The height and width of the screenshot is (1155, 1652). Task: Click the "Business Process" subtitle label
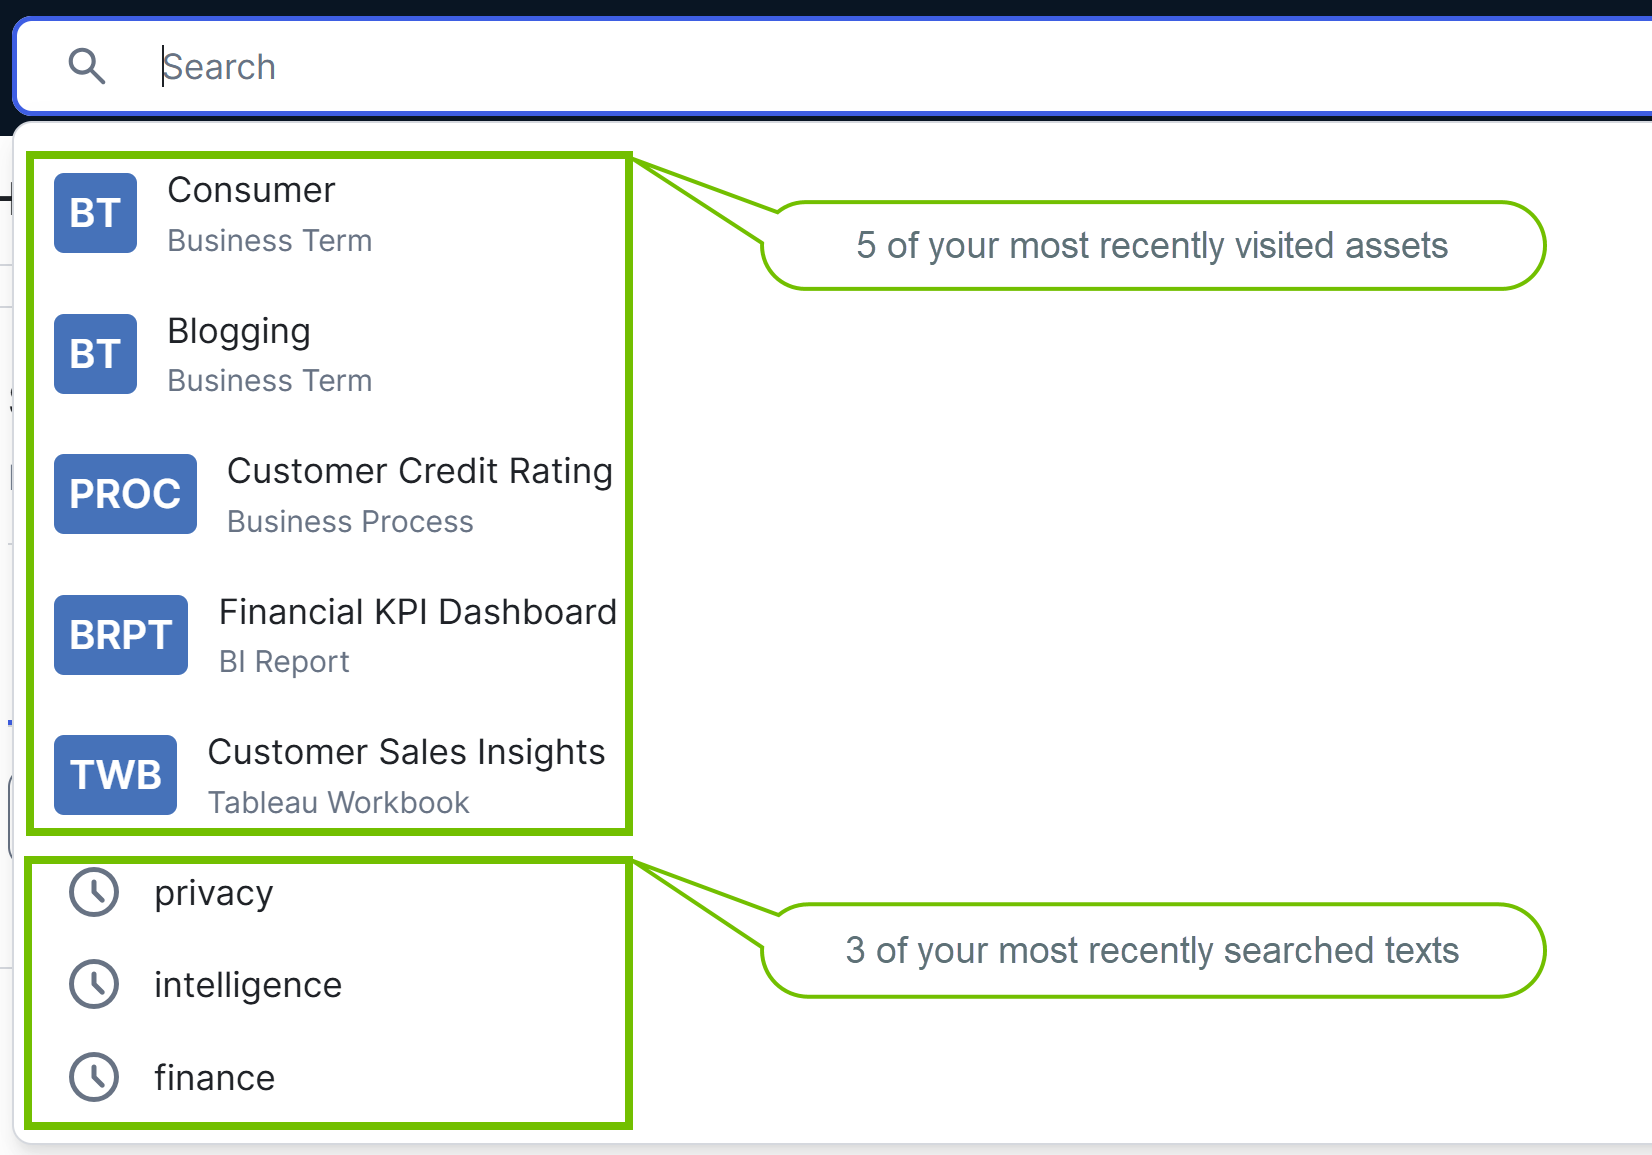point(350,522)
